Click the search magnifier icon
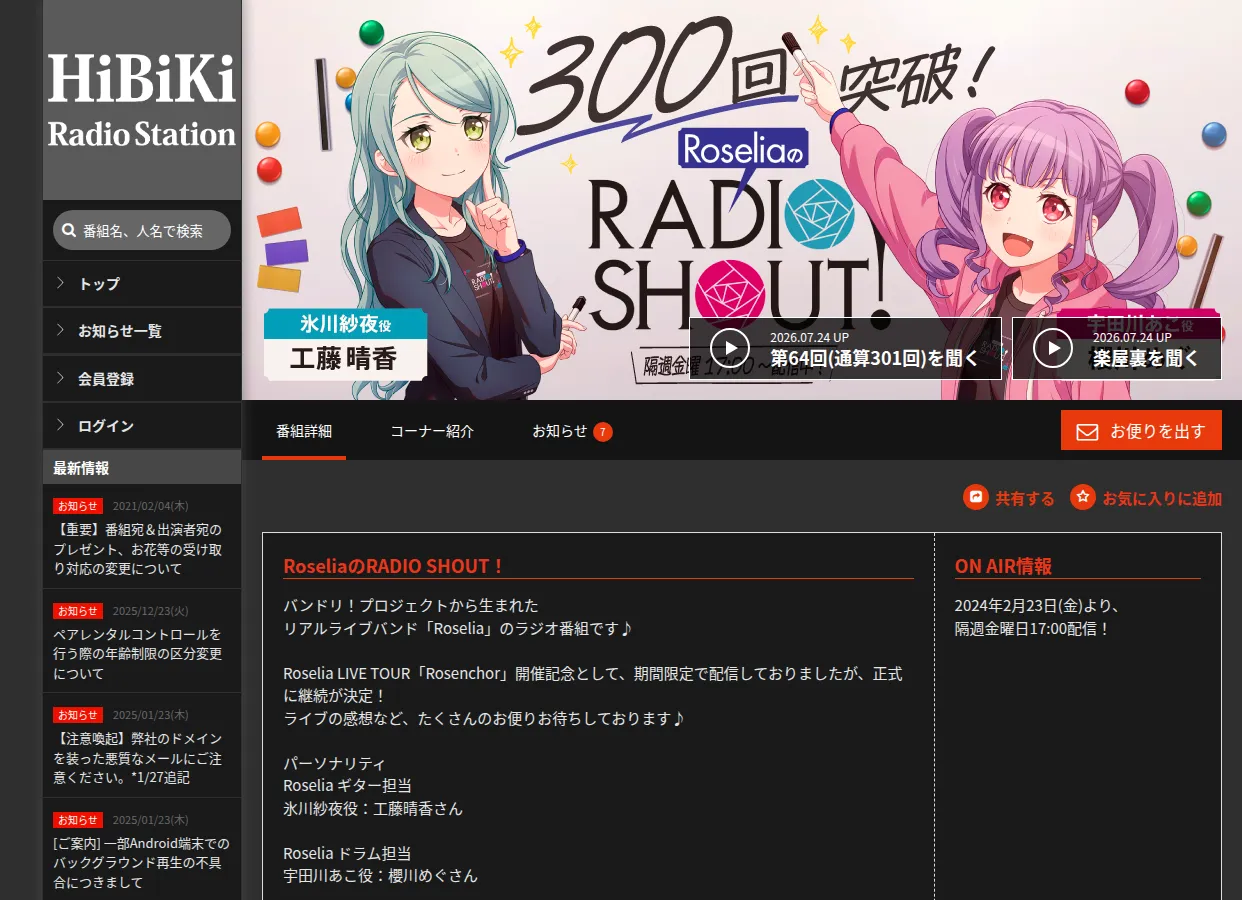This screenshot has width=1242, height=900. pos(68,230)
